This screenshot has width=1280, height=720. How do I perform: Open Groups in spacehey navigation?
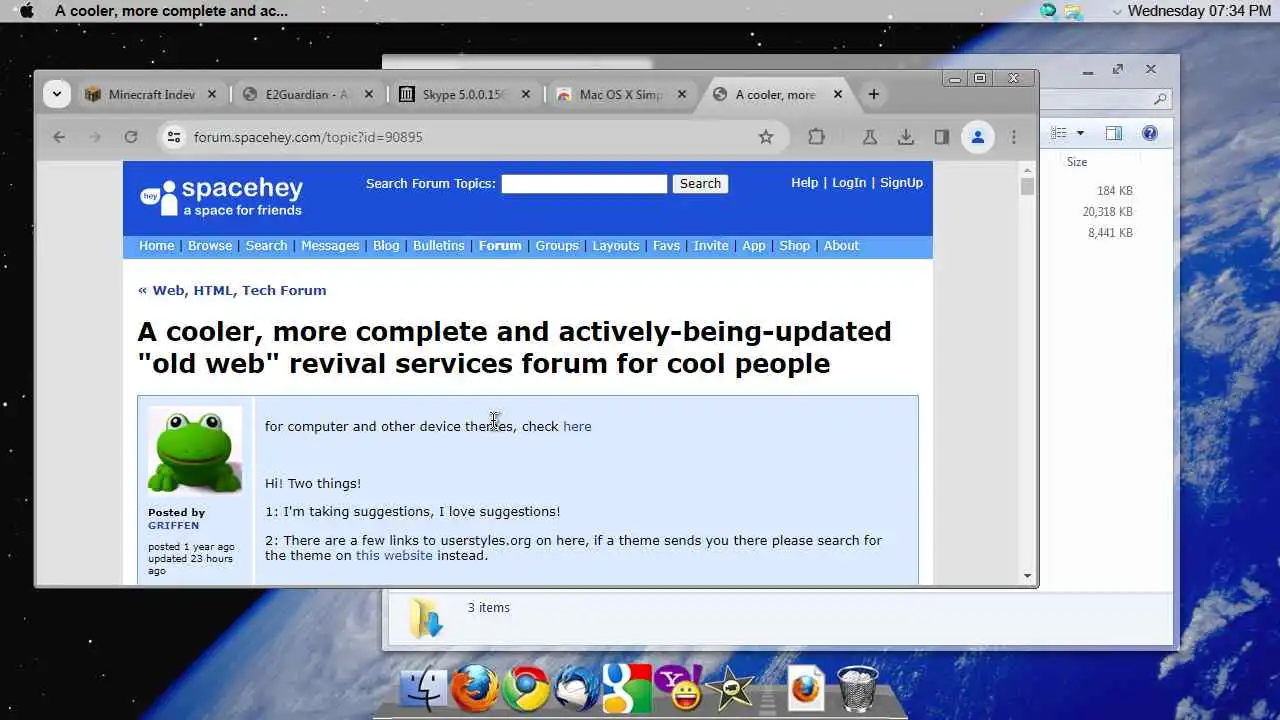557,245
